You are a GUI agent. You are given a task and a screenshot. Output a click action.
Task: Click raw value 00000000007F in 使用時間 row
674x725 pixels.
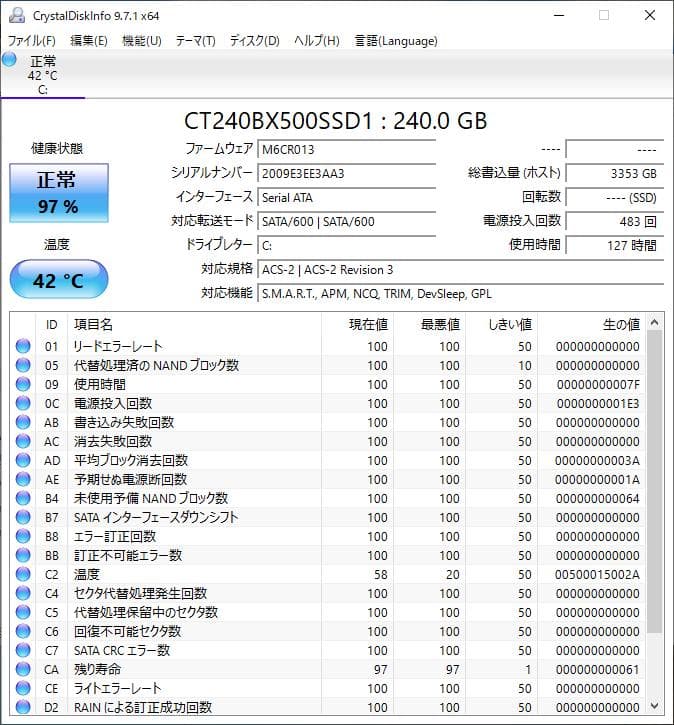coord(598,385)
